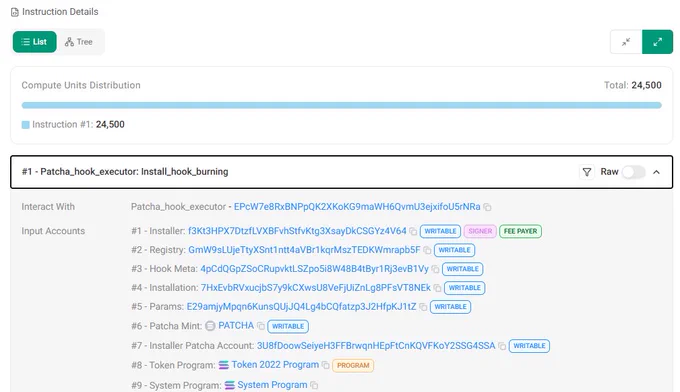Click the PATCHA token logo icon
This screenshot has height=392, width=680.
[210, 326]
